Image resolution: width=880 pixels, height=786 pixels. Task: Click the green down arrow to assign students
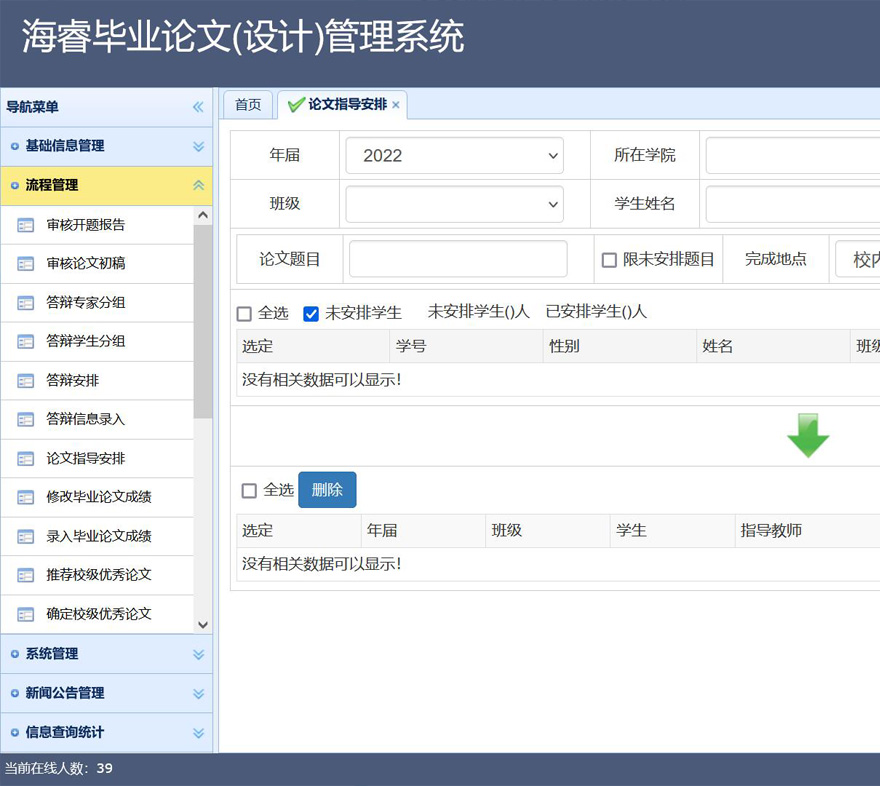(x=808, y=436)
